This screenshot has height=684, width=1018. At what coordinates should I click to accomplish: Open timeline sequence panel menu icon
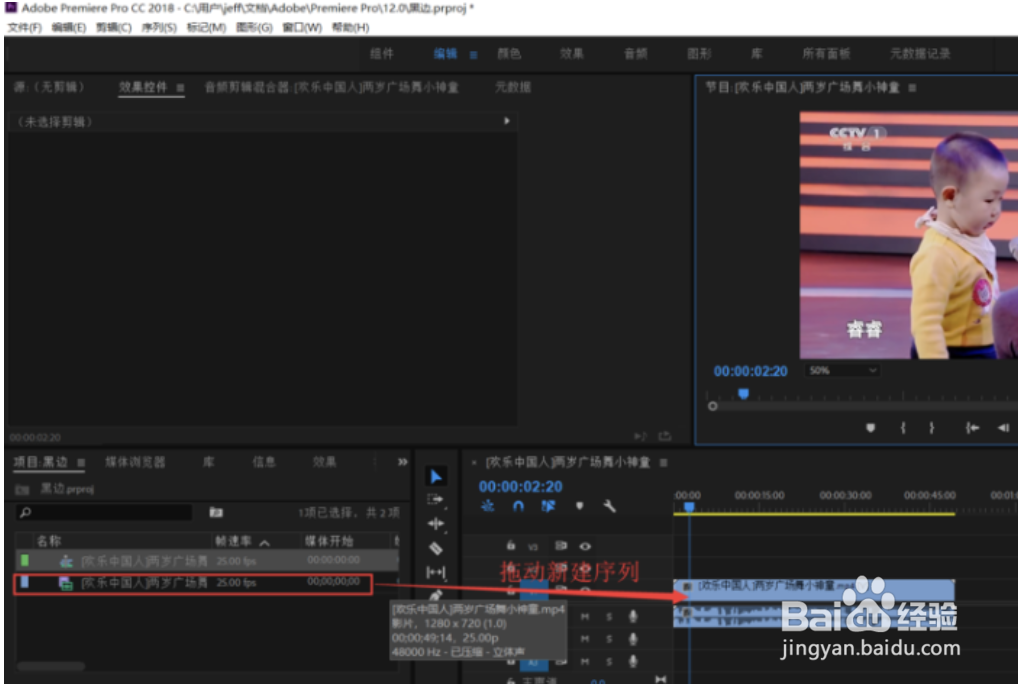point(664,463)
